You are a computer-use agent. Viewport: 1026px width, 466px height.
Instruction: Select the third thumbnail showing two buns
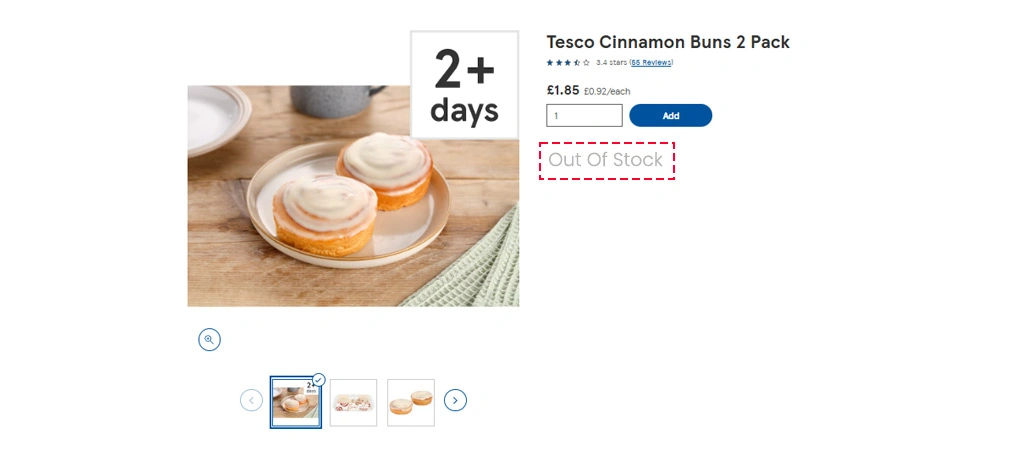(411, 403)
